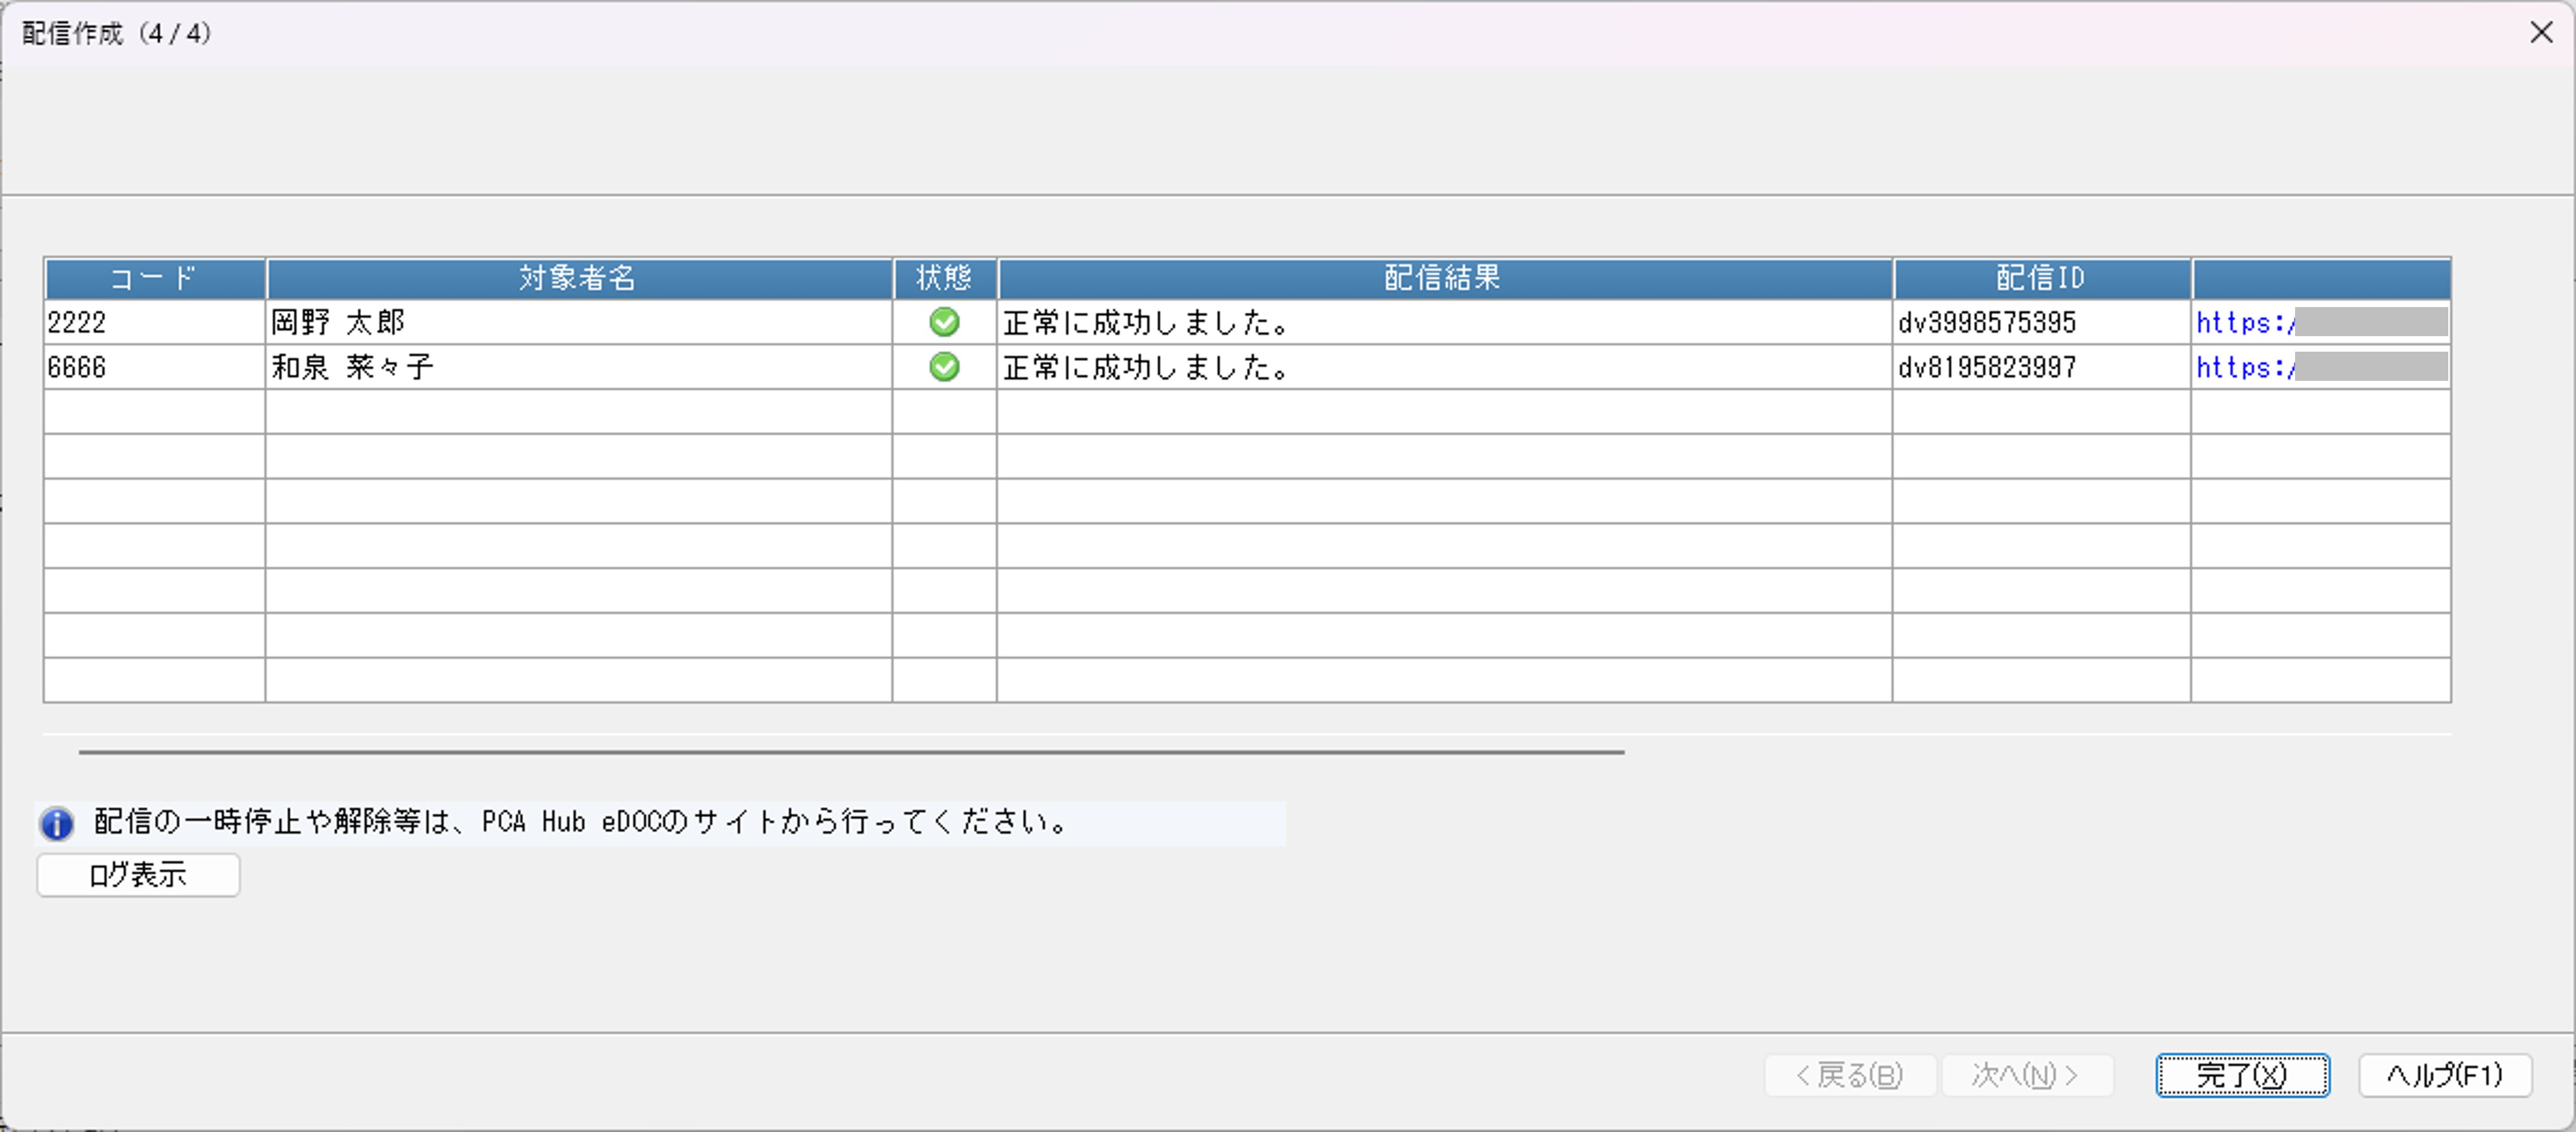Click the horizontal progress bar line
This screenshot has width=2576, height=1132.
[x=850, y=752]
